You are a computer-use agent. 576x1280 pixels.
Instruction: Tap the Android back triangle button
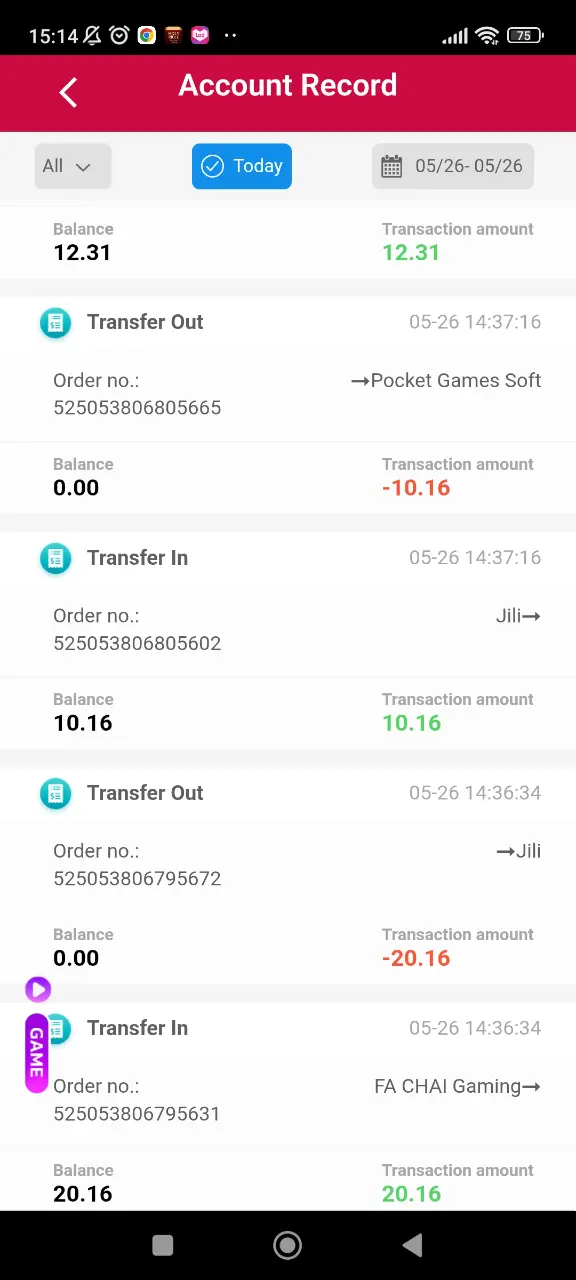pyautogui.click(x=412, y=1245)
